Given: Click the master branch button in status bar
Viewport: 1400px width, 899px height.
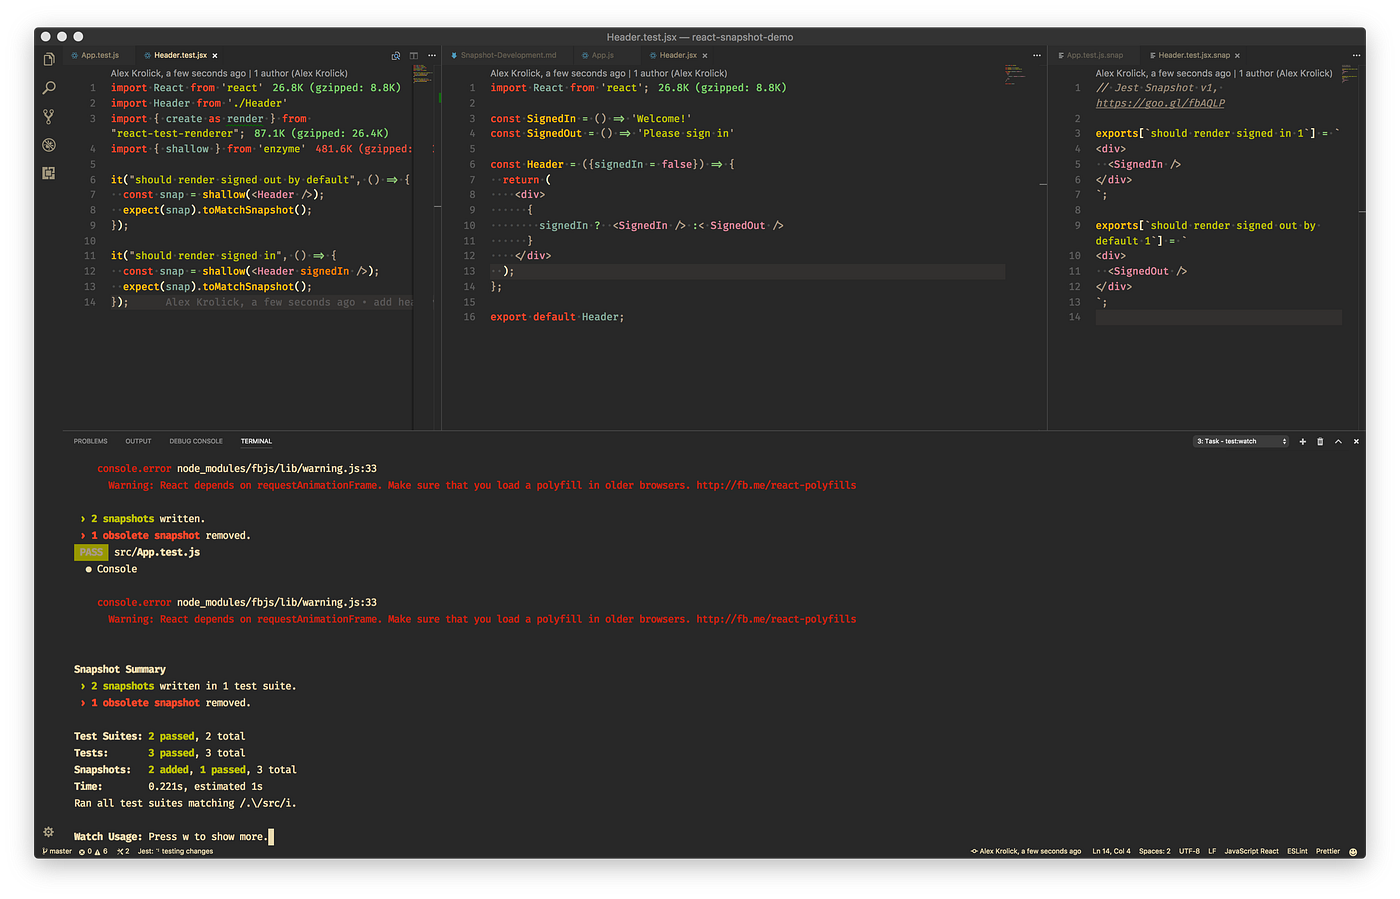Looking at the screenshot, I should (x=57, y=852).
